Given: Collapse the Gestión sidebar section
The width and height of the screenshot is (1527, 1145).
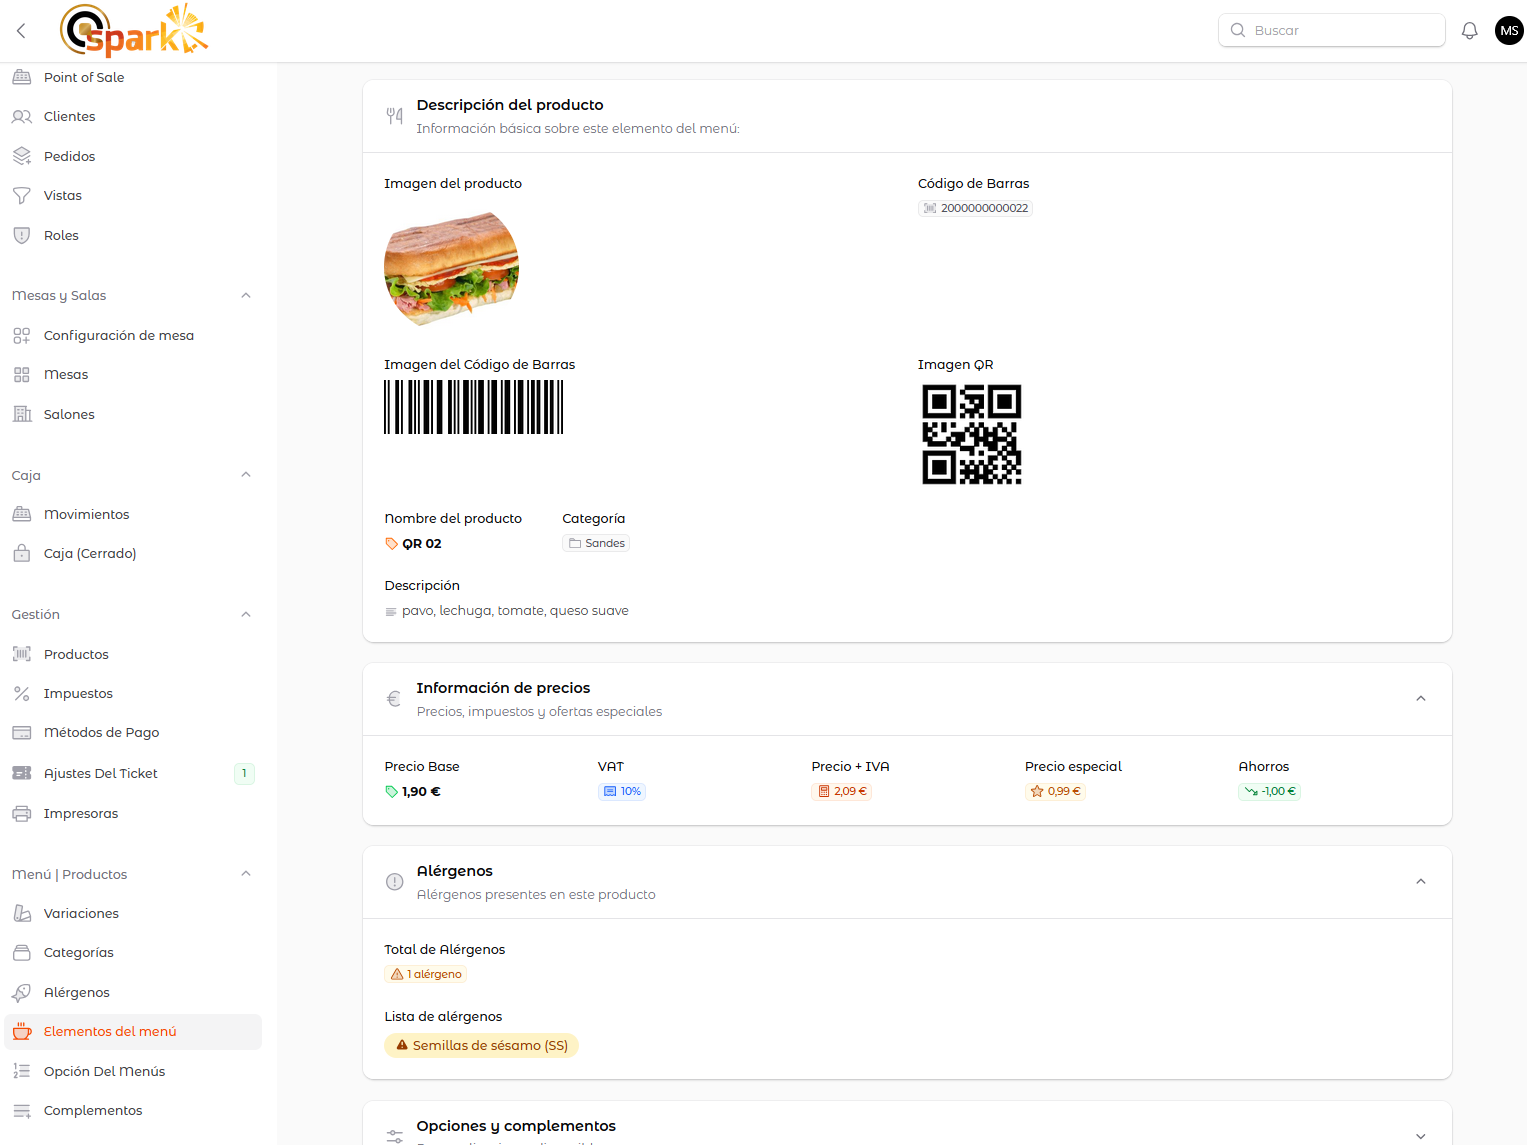Looking at the screenshot, I should point(246,615).
